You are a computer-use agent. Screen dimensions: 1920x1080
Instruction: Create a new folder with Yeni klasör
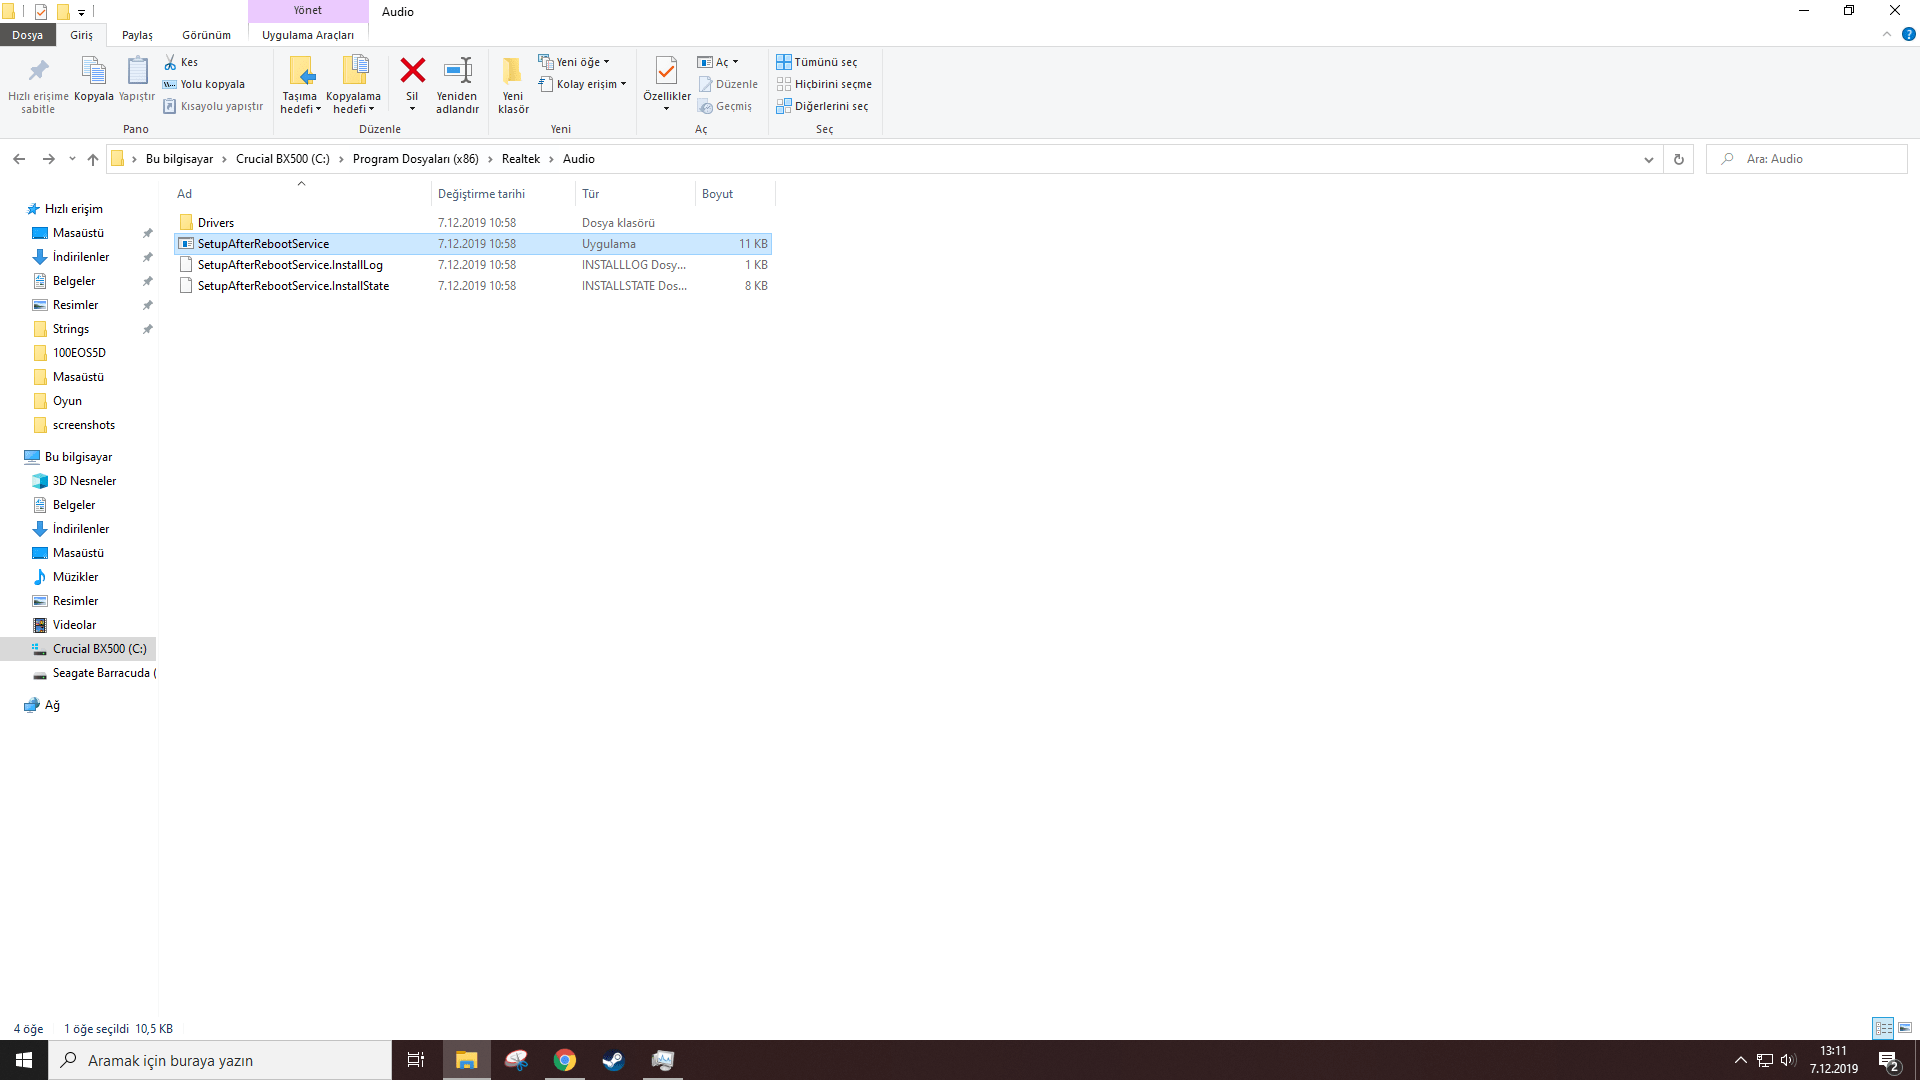click(512, 71)
